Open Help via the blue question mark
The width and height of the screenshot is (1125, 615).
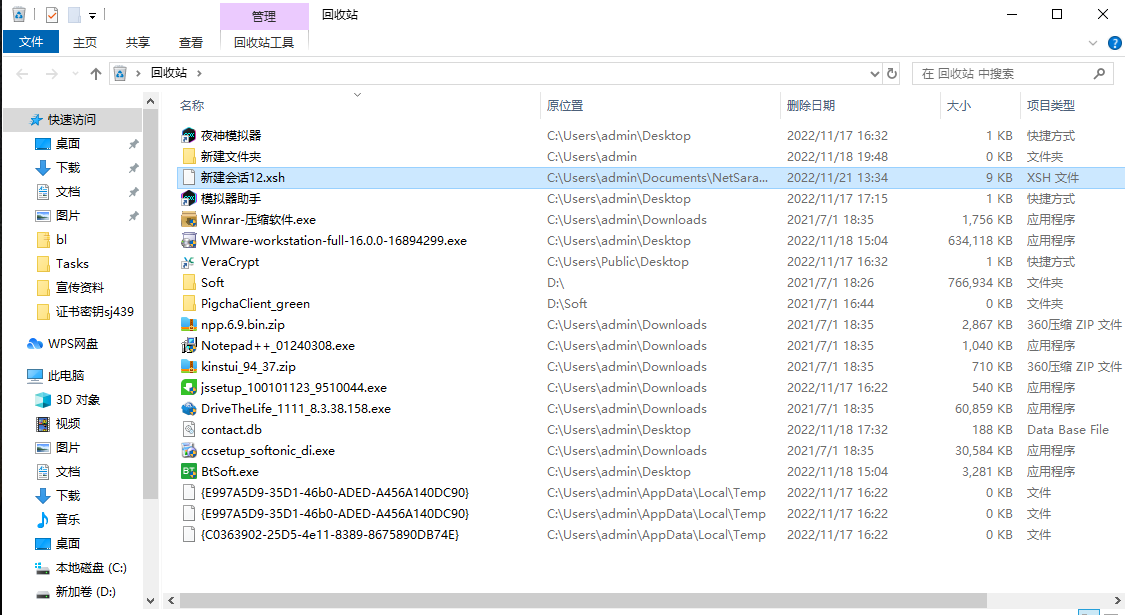click(x=1114, y=42)
